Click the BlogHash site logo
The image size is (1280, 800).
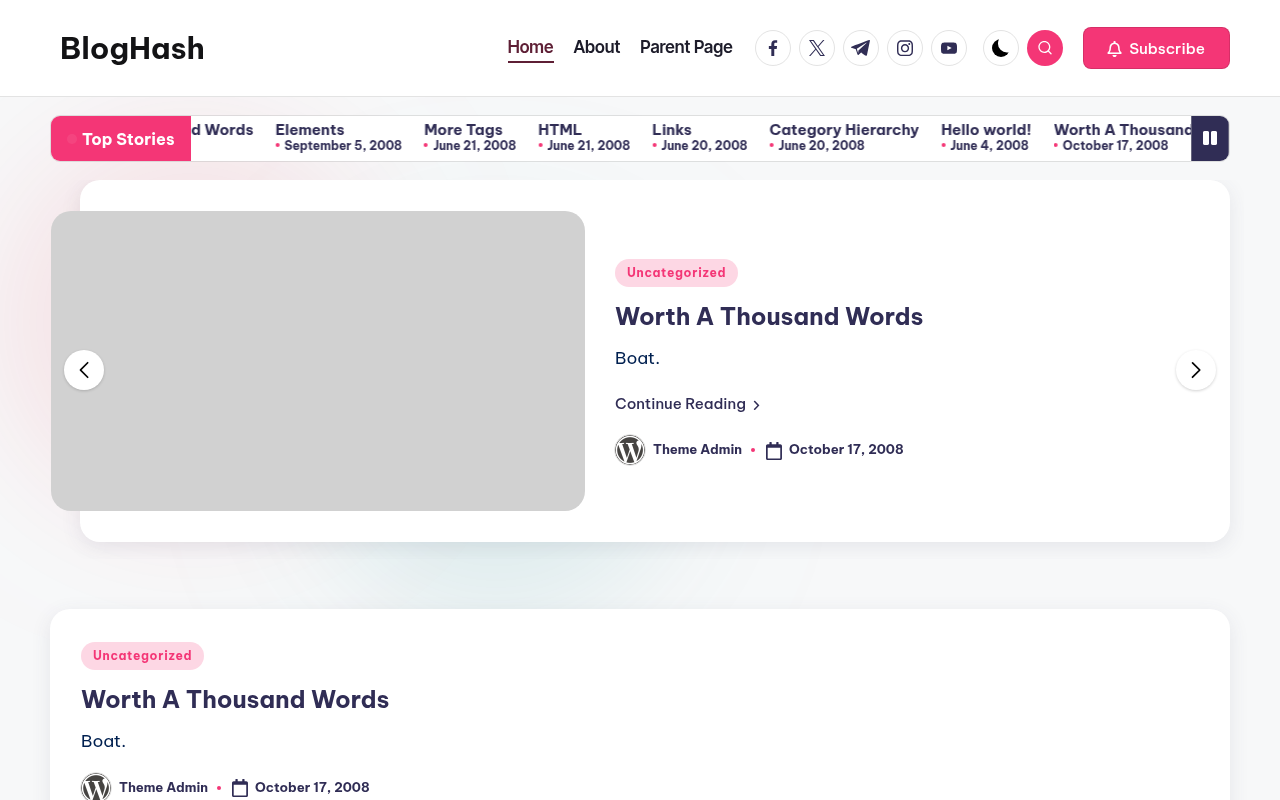[x=132, y=48]
